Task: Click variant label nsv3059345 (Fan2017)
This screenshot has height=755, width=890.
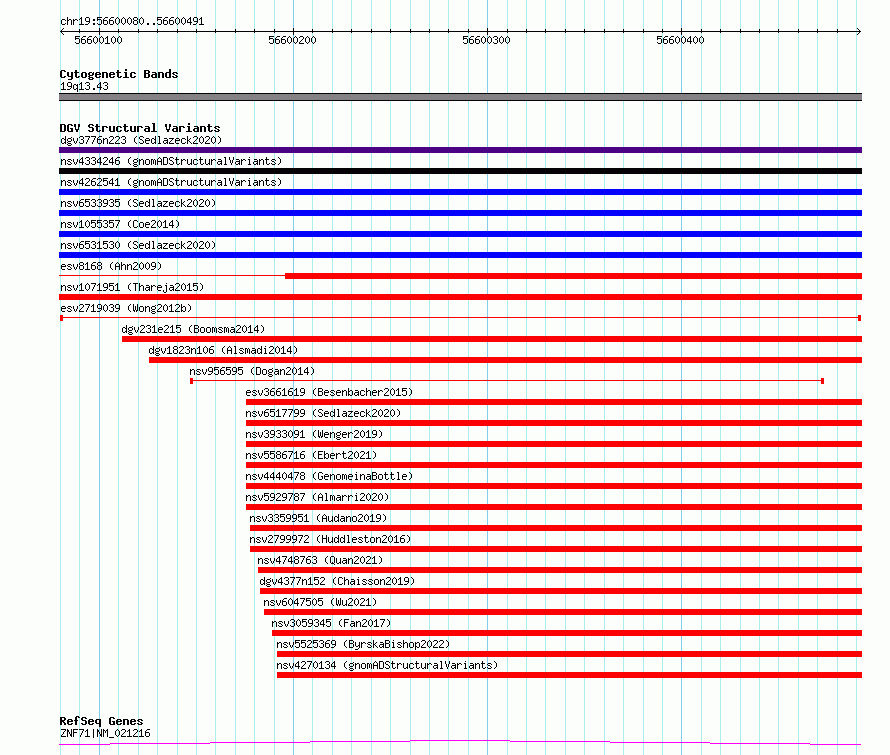Action: coord(331,623)
